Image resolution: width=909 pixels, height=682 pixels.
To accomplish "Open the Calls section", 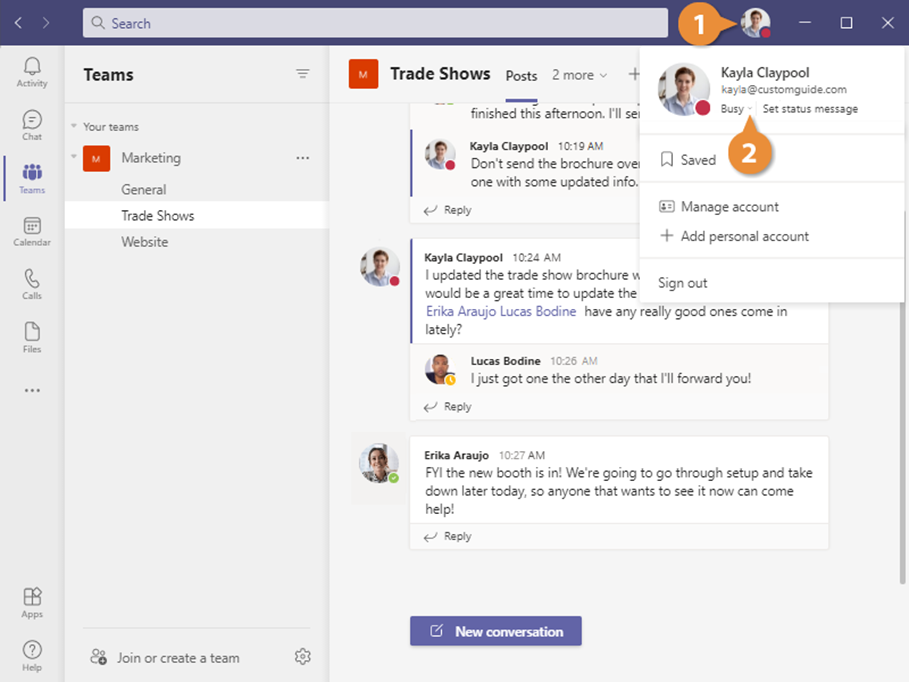I will (32, 284).
